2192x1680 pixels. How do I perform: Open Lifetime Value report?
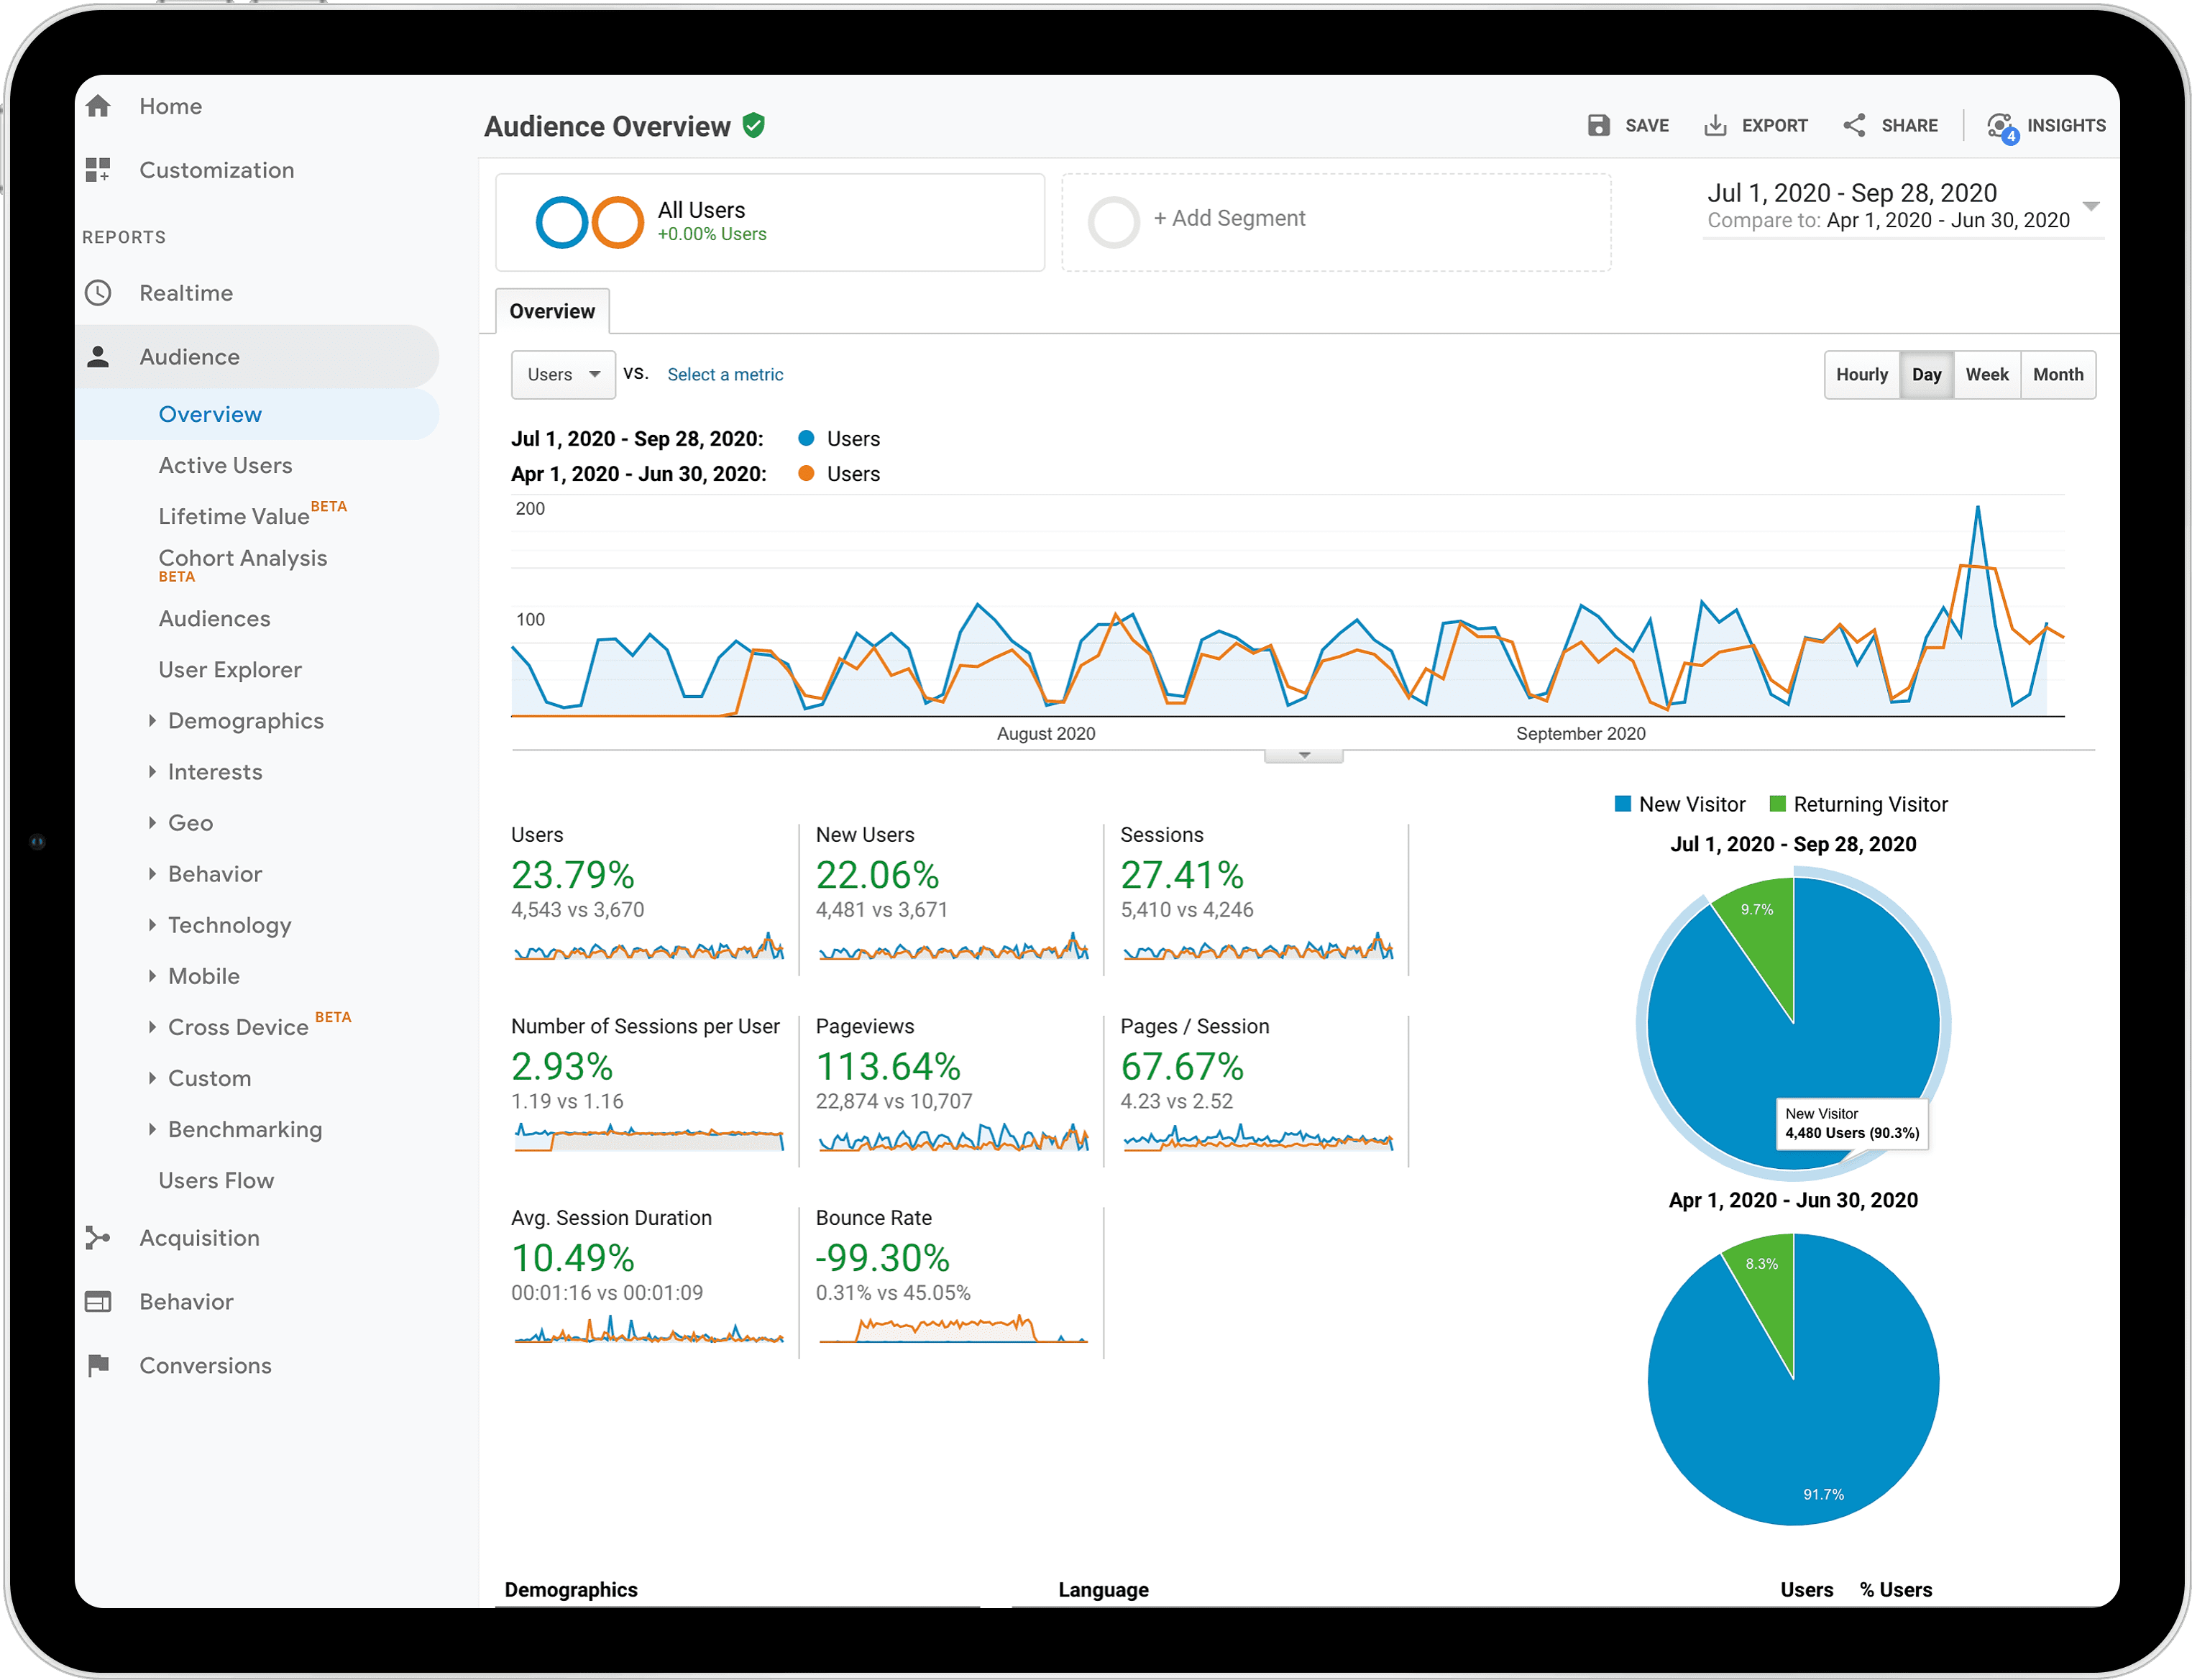pos(234,516)
